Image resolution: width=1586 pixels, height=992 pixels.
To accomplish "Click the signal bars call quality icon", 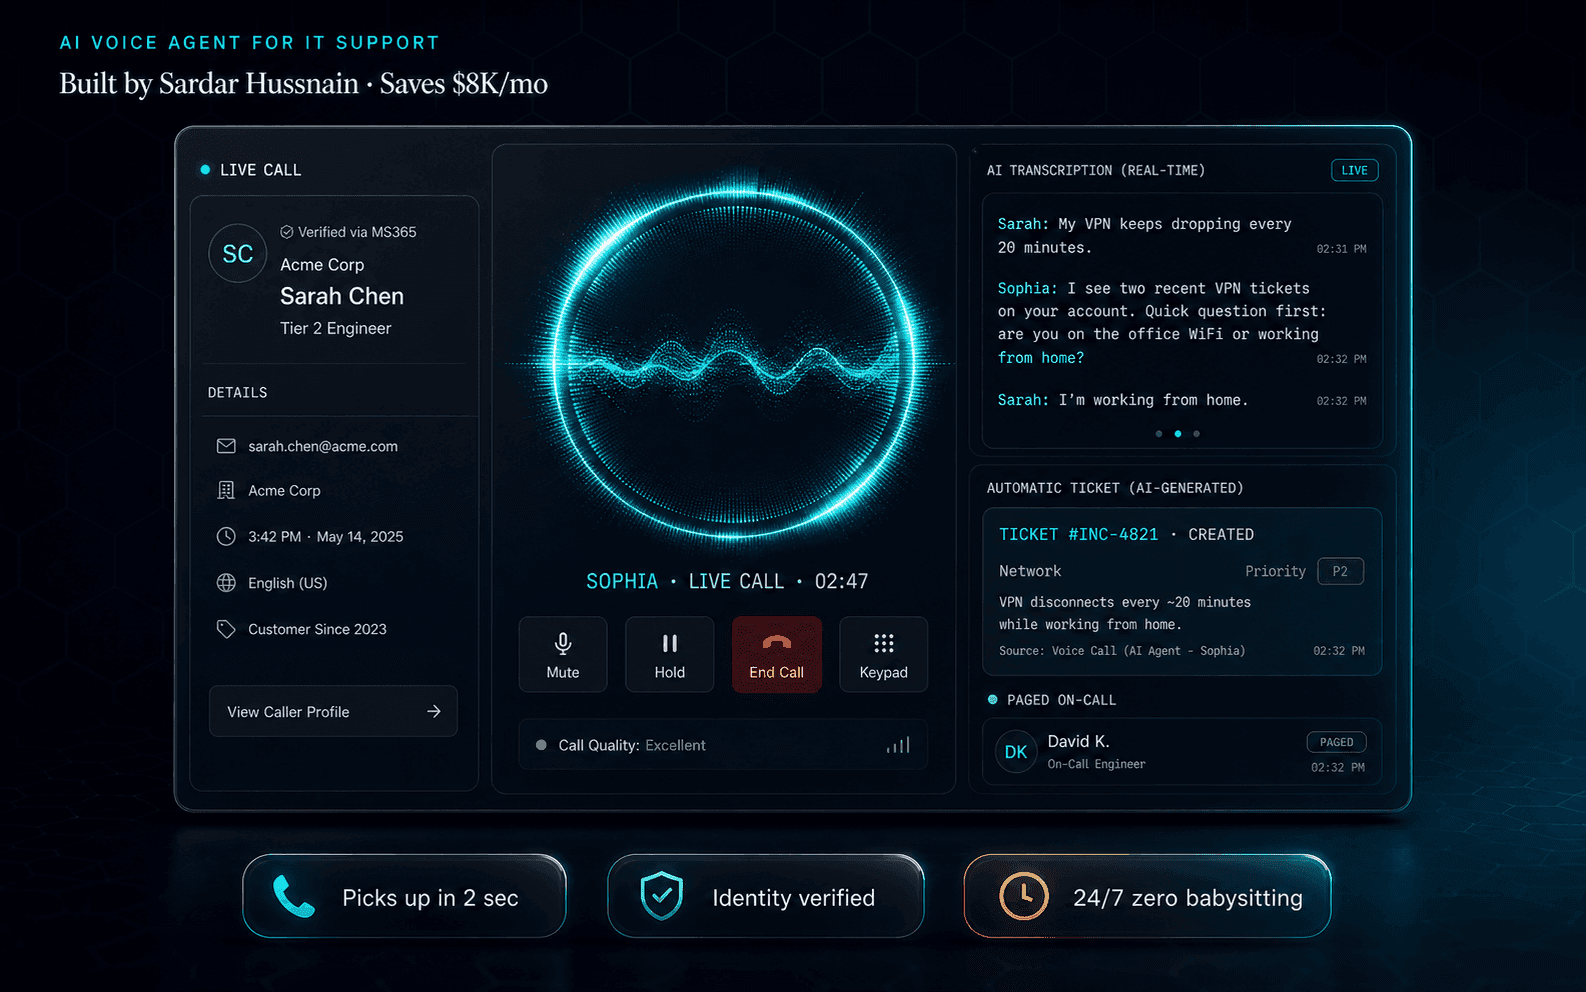I will pos(898,745).
